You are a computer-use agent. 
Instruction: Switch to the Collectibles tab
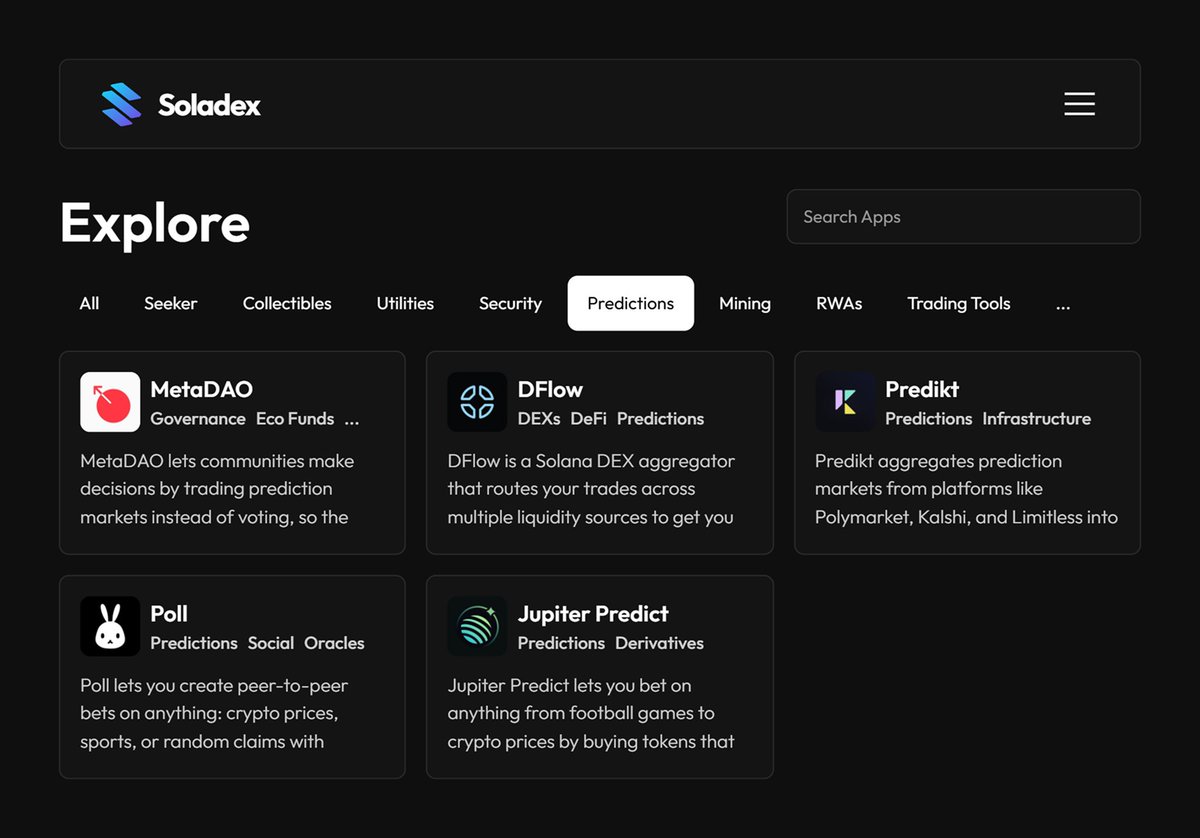tap(287, 303)
